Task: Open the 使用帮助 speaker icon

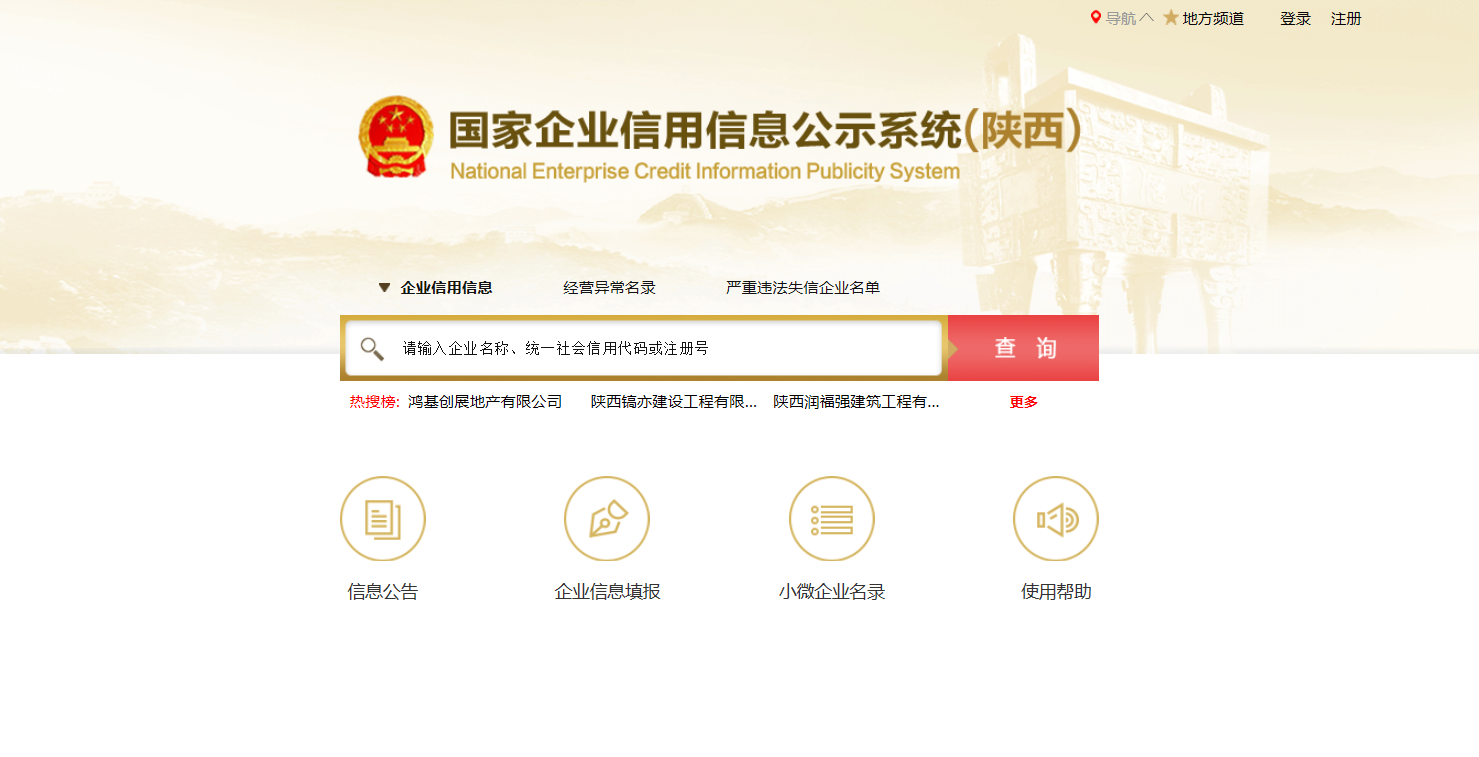Action: (x=1056, y=519)
